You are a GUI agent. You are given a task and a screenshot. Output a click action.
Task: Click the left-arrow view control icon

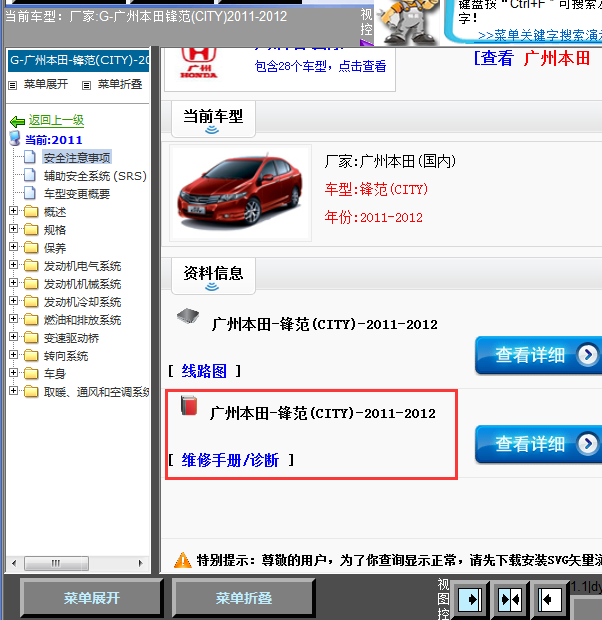549,599
